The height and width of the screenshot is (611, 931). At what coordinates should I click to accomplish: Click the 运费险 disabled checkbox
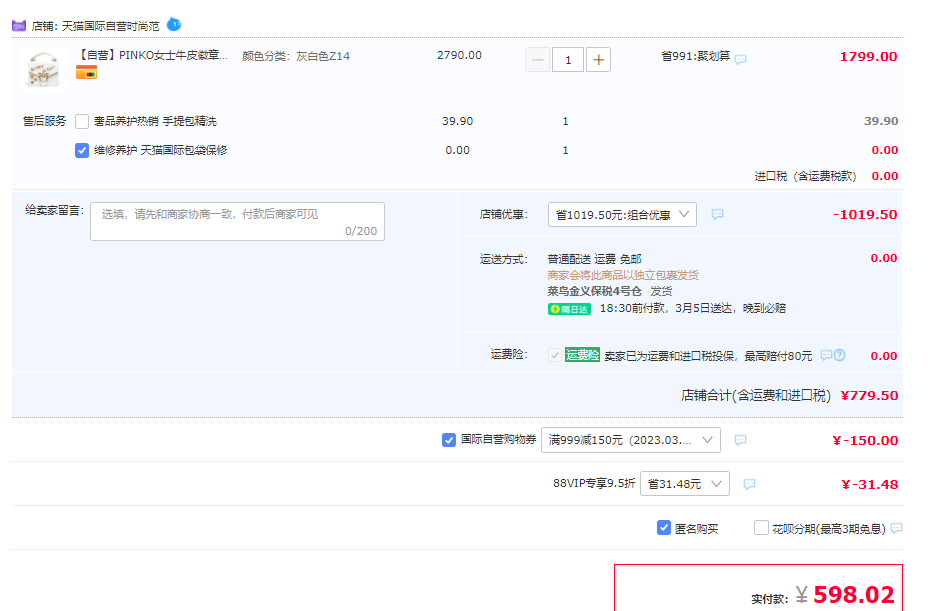pos(555,355)
